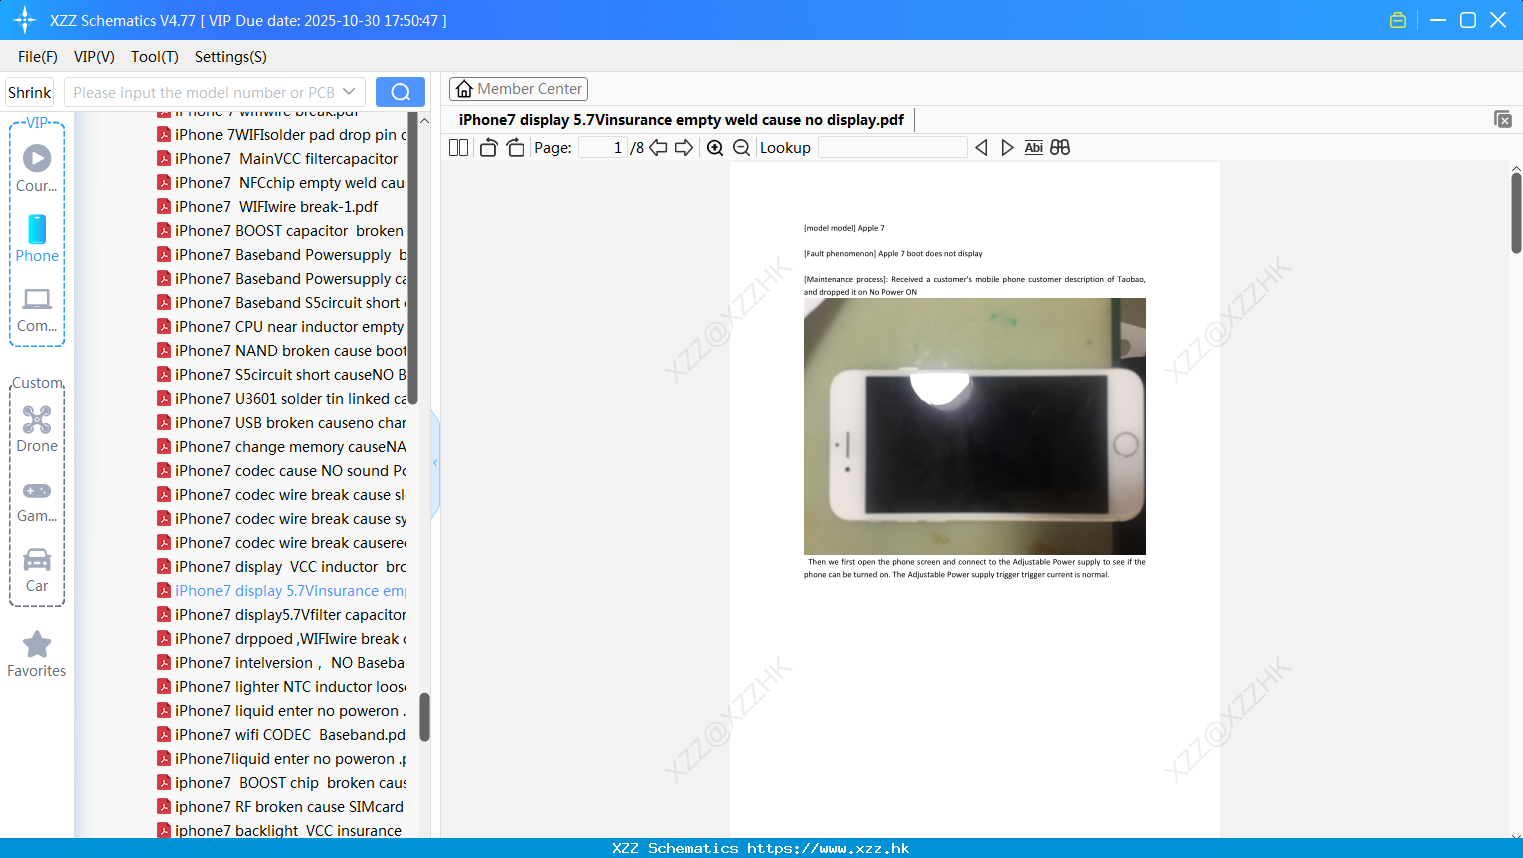Open iPhone7 USB broken causeno char file
Viewport: 1523px width, 858px height.
coord(282,423)
